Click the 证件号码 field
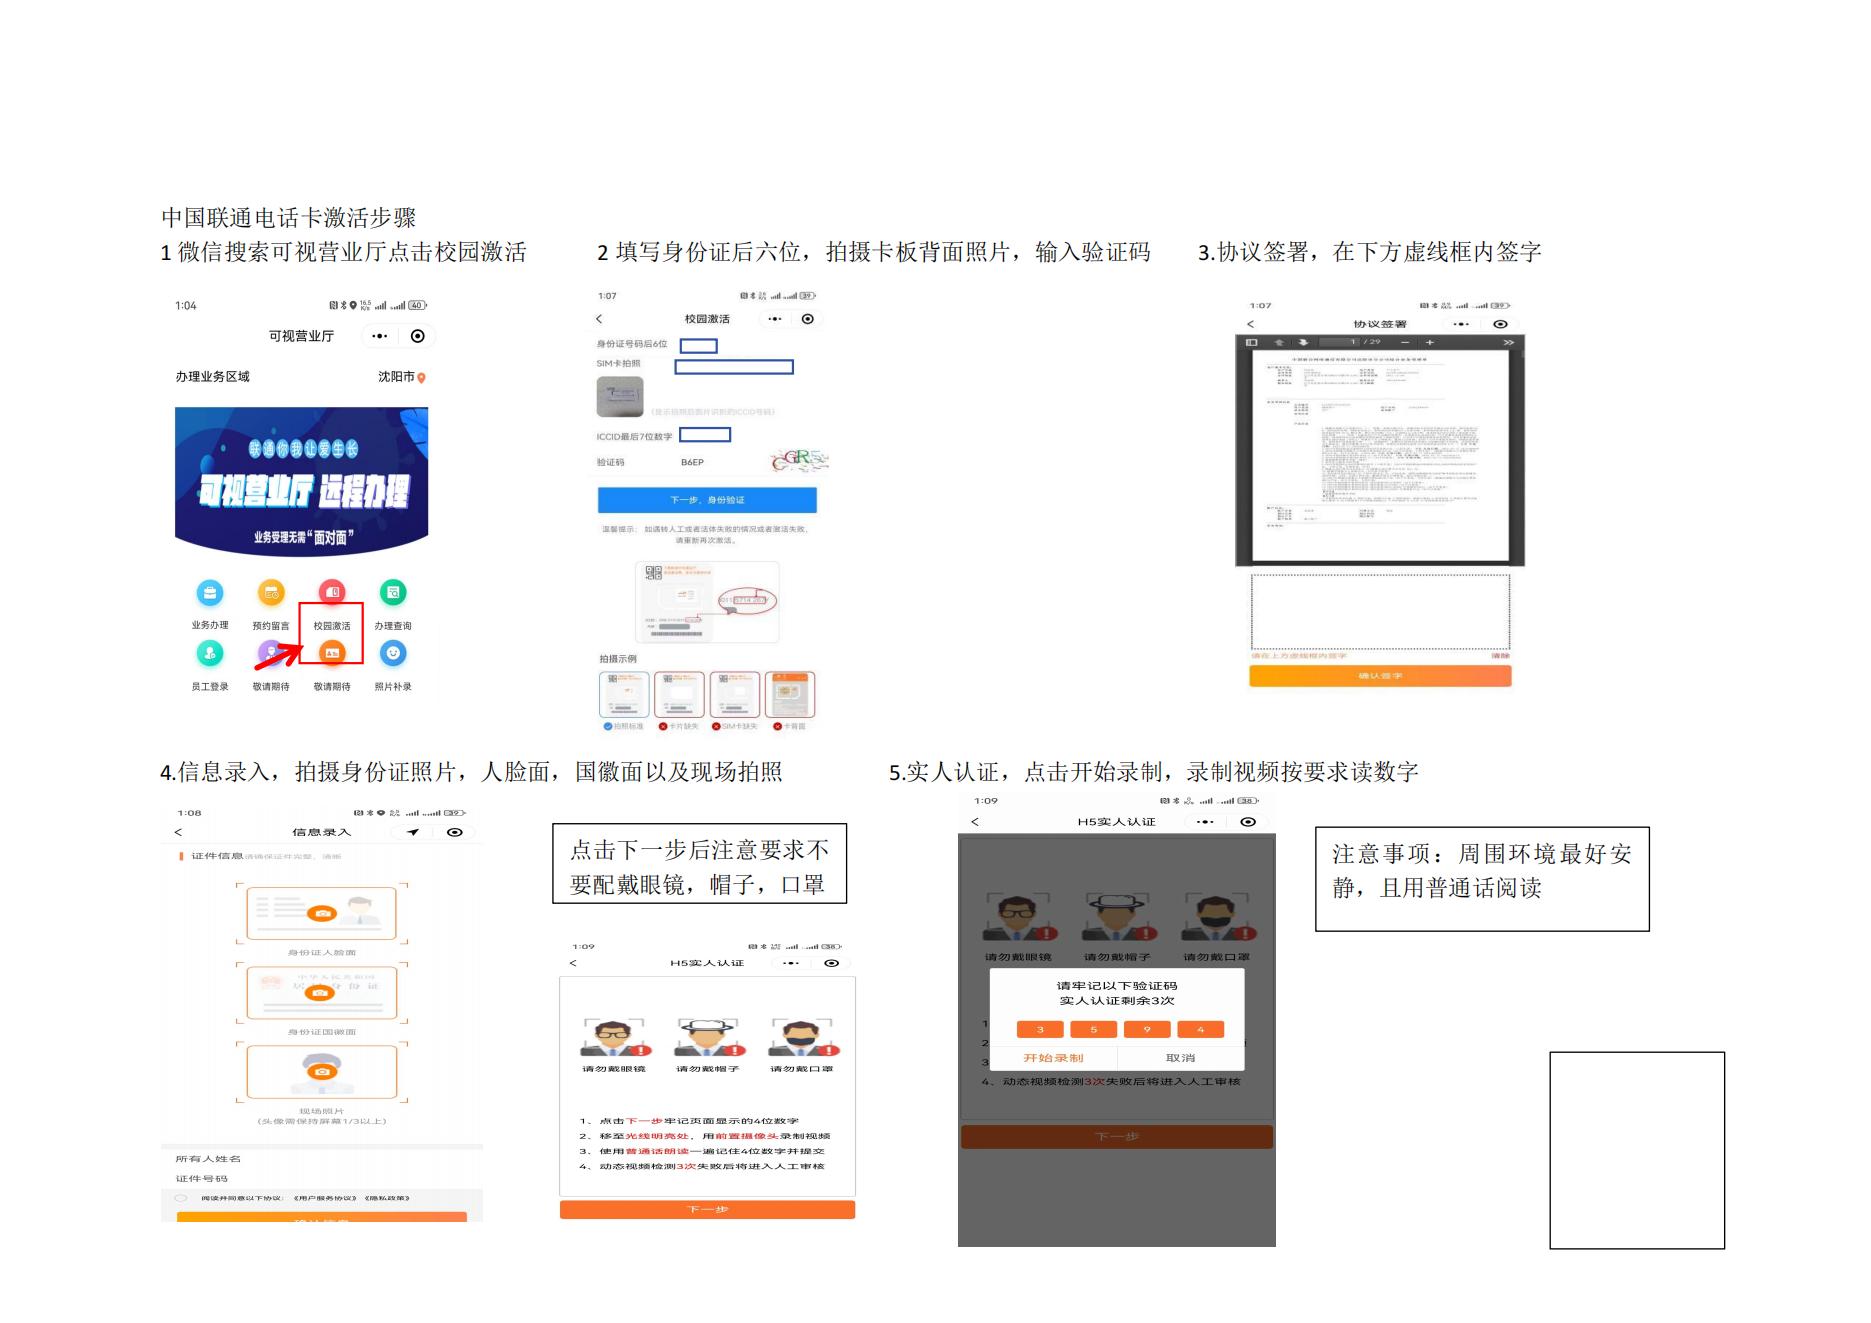 322,1179
